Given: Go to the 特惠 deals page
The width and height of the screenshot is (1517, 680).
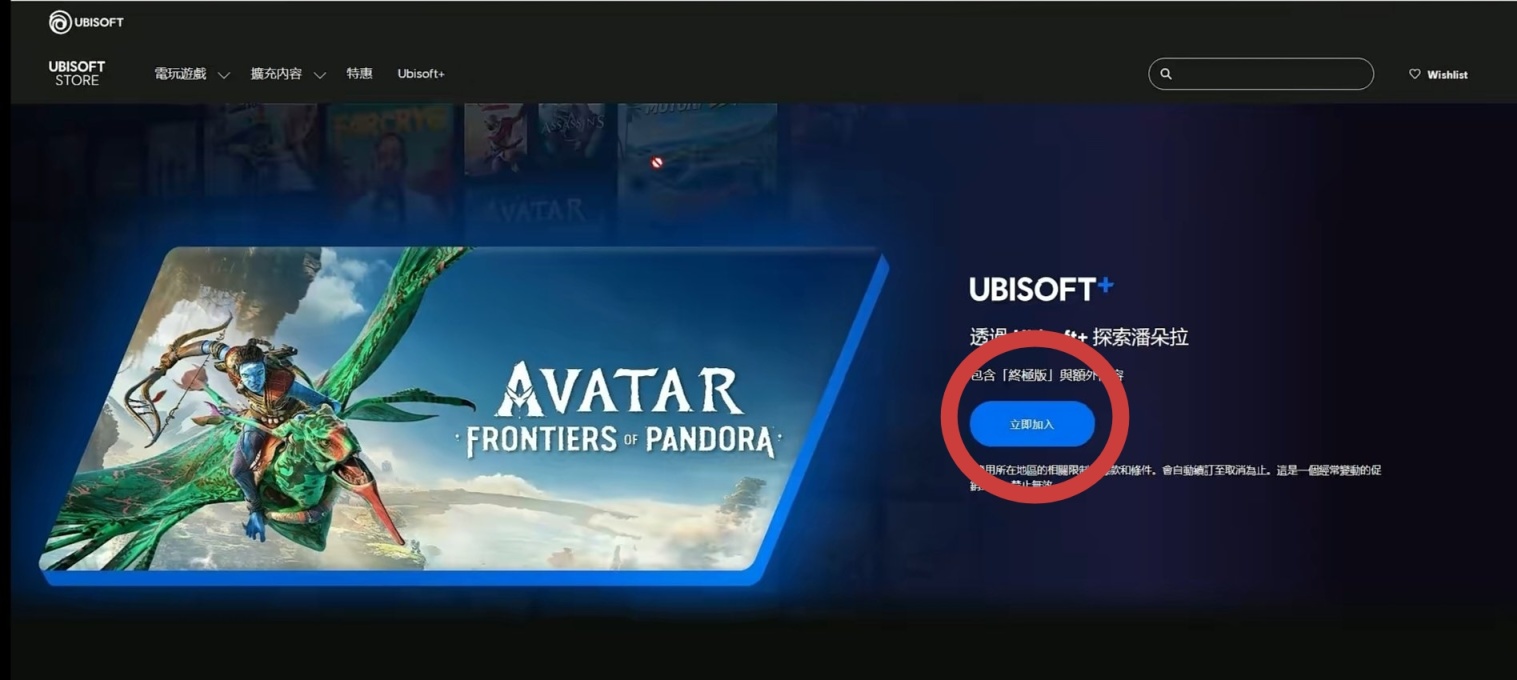Looking at the screenshot, I should (360, 74).
